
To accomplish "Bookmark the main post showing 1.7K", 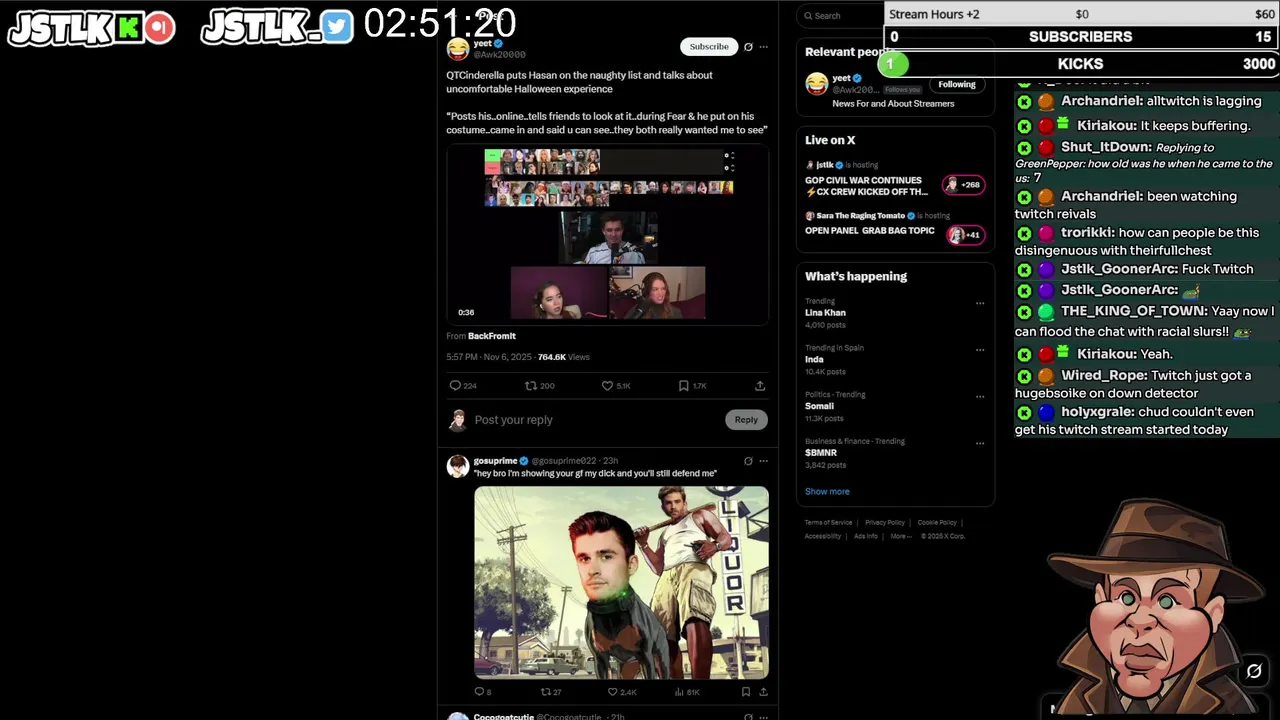I will coord(684,386).
